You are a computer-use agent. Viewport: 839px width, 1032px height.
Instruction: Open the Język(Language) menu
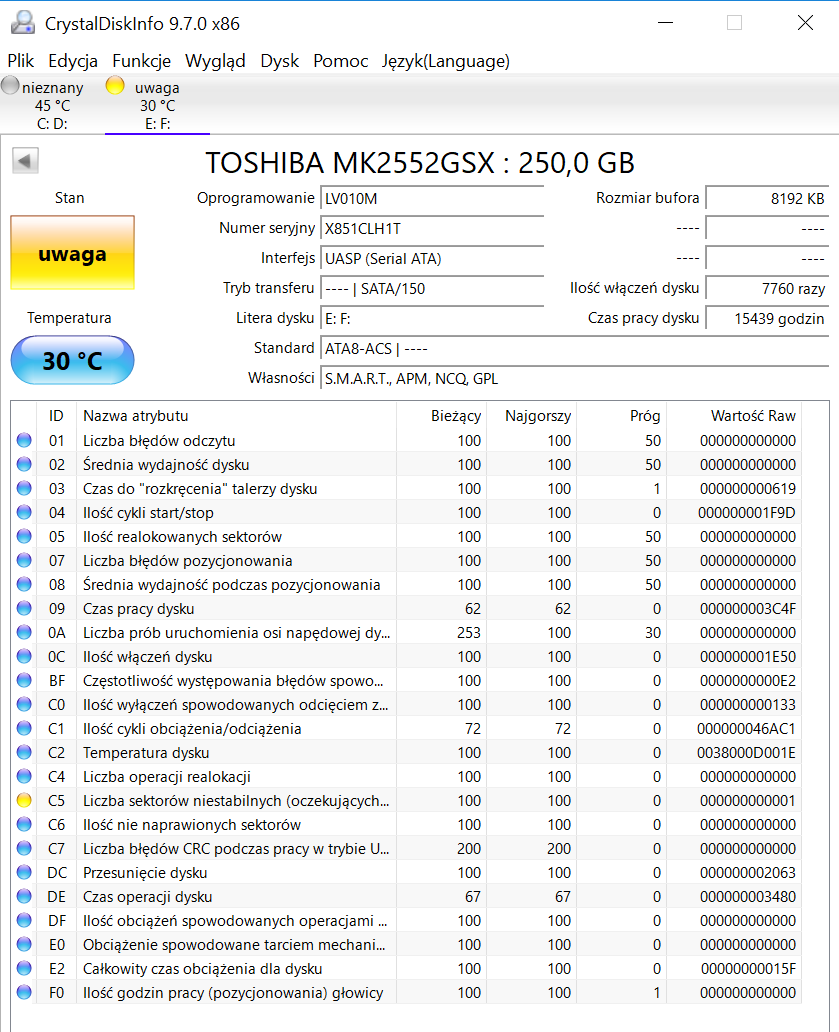tap(445, 61)
